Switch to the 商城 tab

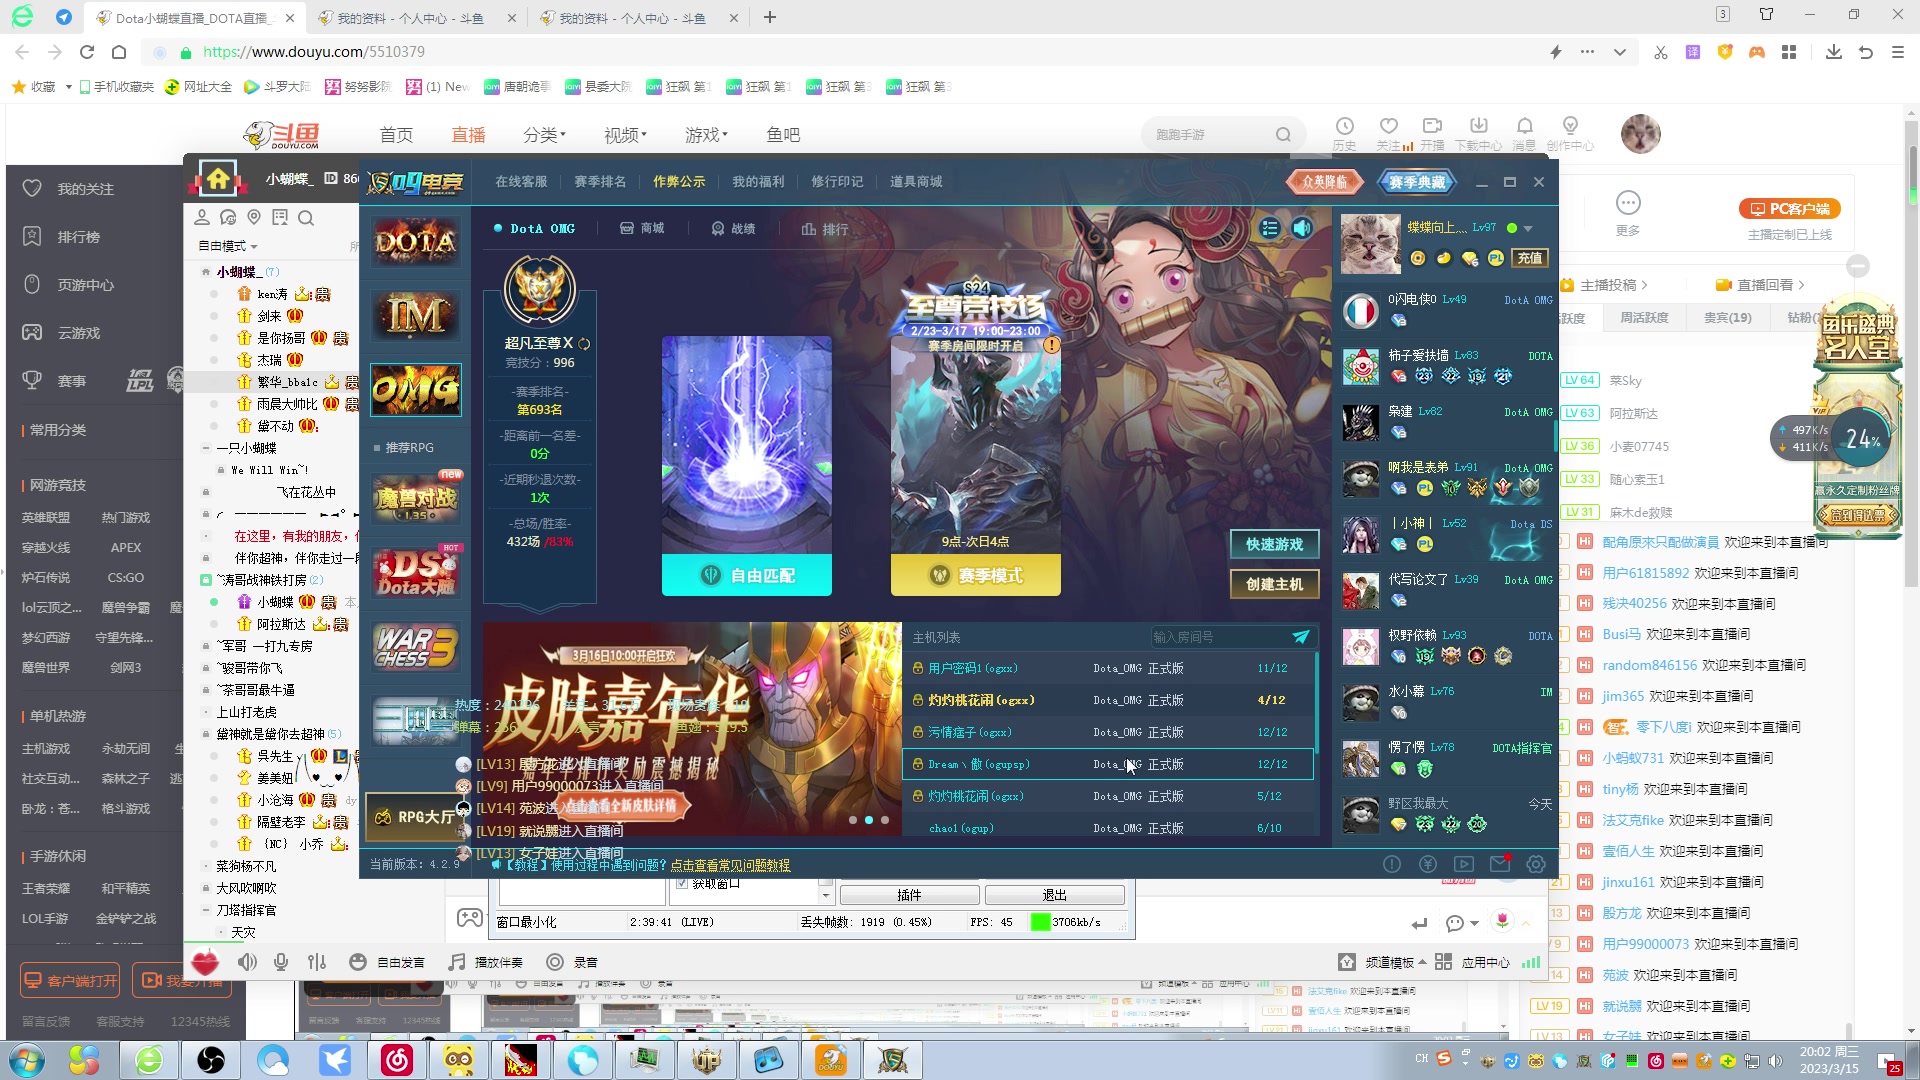[642, 228]
